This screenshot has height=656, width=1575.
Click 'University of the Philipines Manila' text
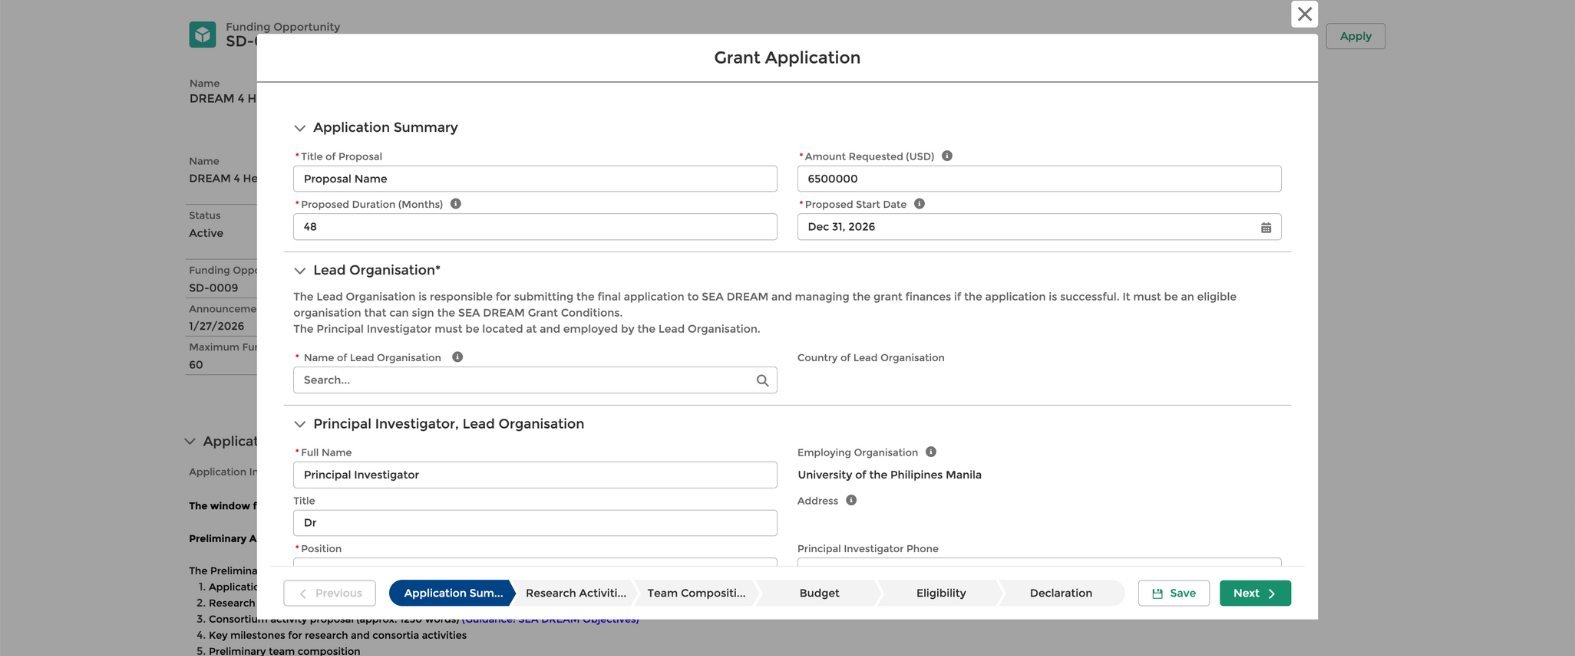pos(889,475)
